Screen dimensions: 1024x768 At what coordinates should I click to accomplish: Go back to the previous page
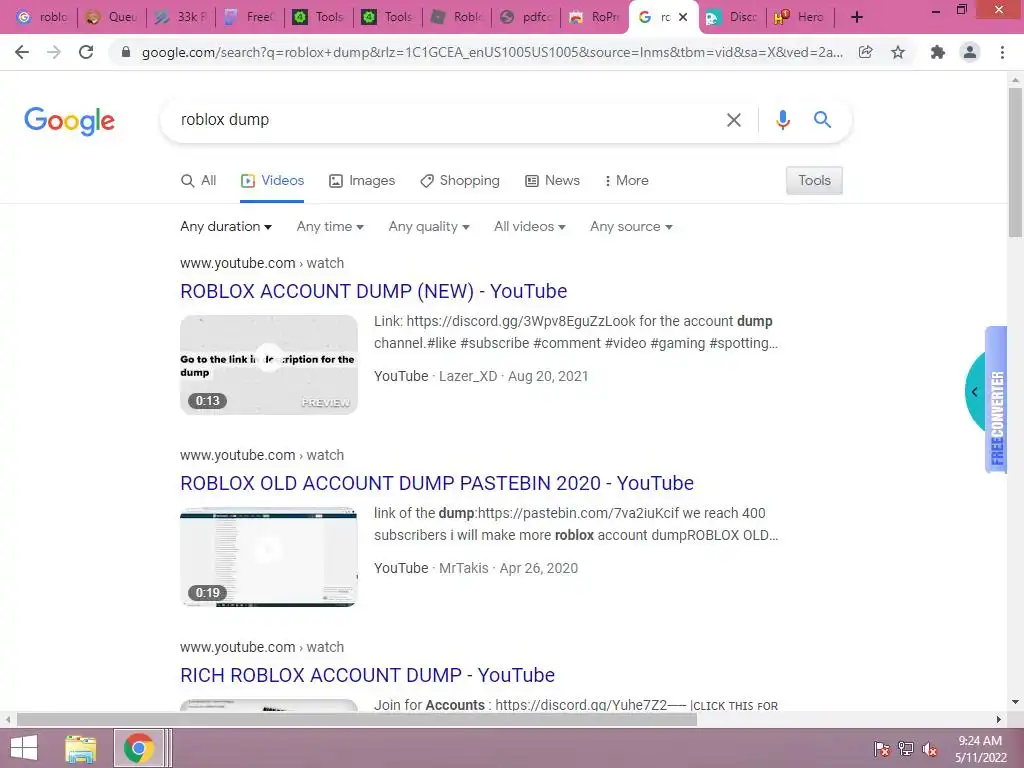[x=22, y=52]
